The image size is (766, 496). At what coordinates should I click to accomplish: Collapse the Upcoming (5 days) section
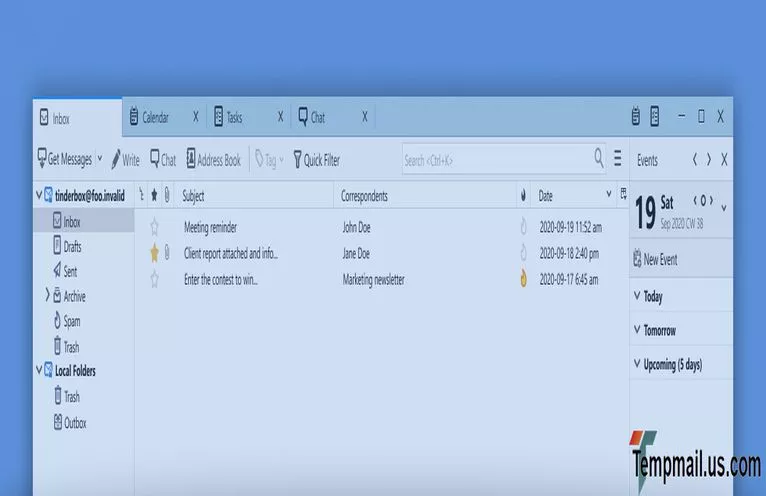pyautogui.click(x=637, y=365)
